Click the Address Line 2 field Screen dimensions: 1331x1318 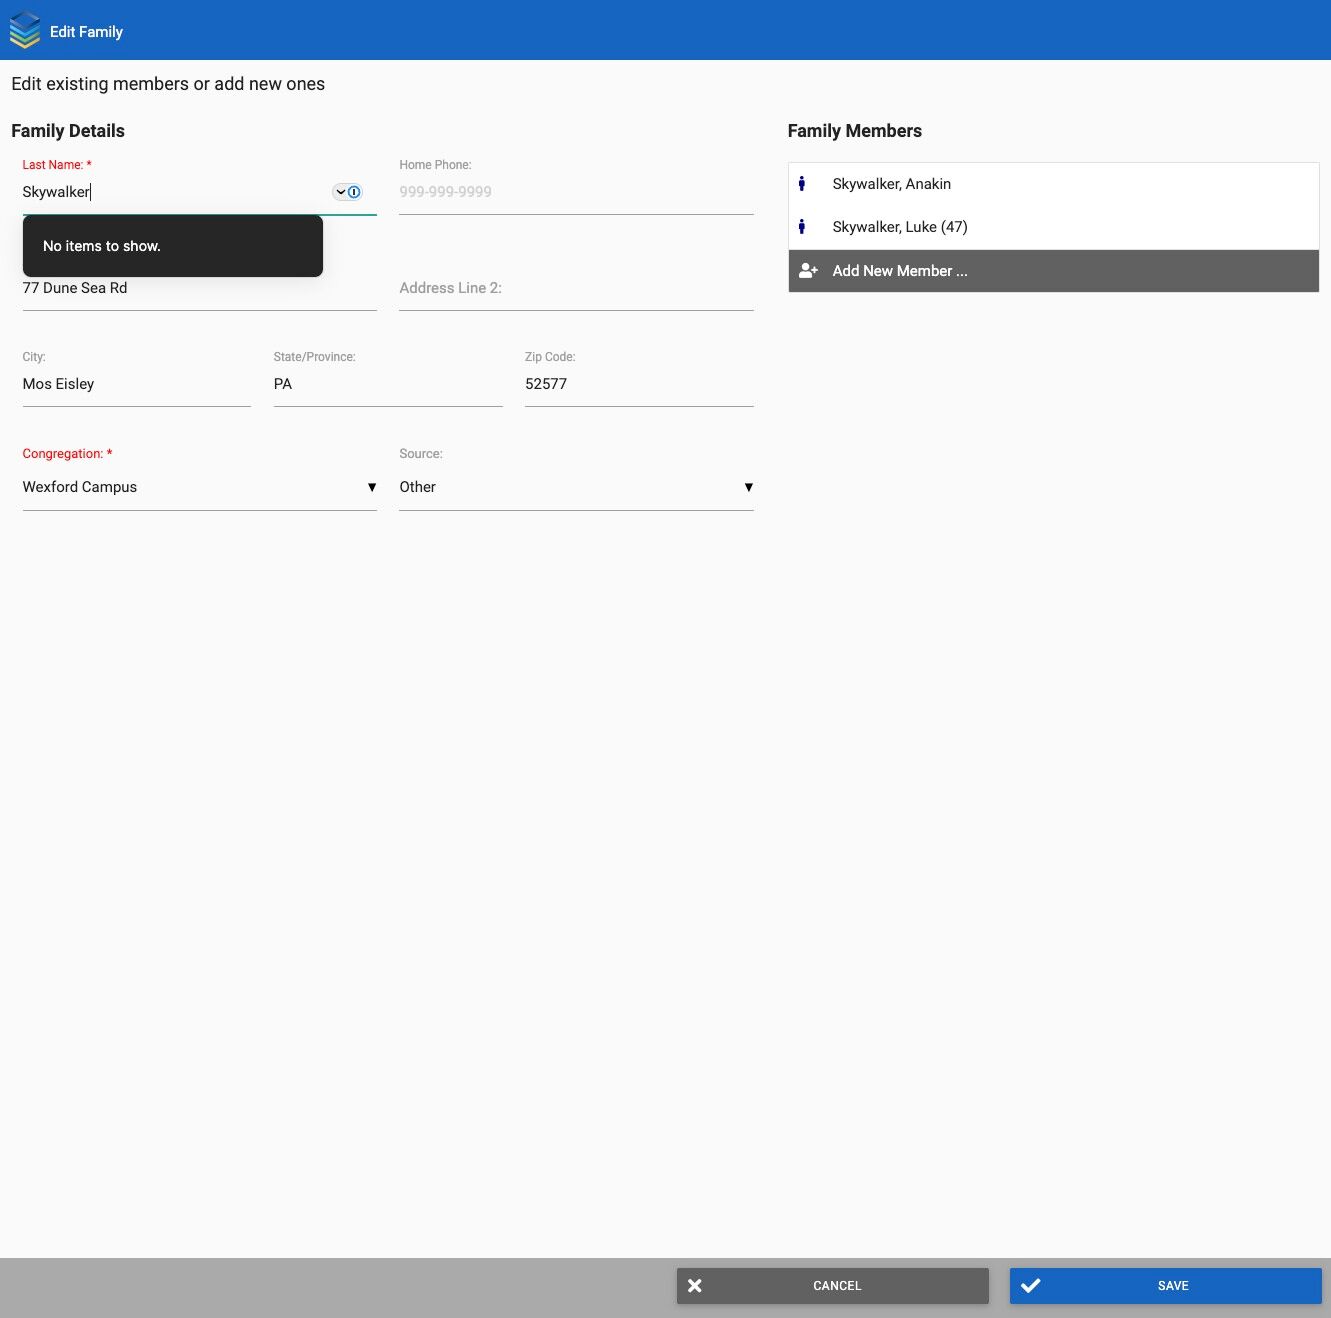[x=576, y=288]
